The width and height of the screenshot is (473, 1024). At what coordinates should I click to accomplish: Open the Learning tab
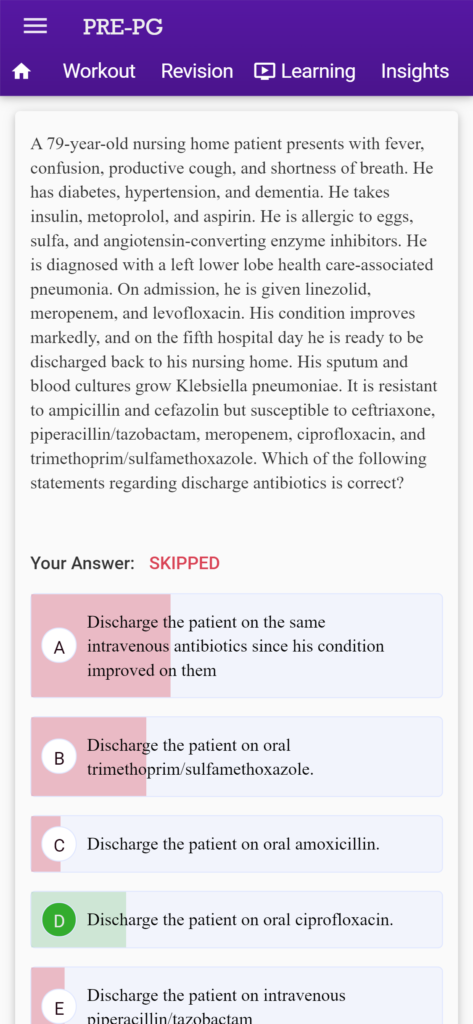pos(305,71)
